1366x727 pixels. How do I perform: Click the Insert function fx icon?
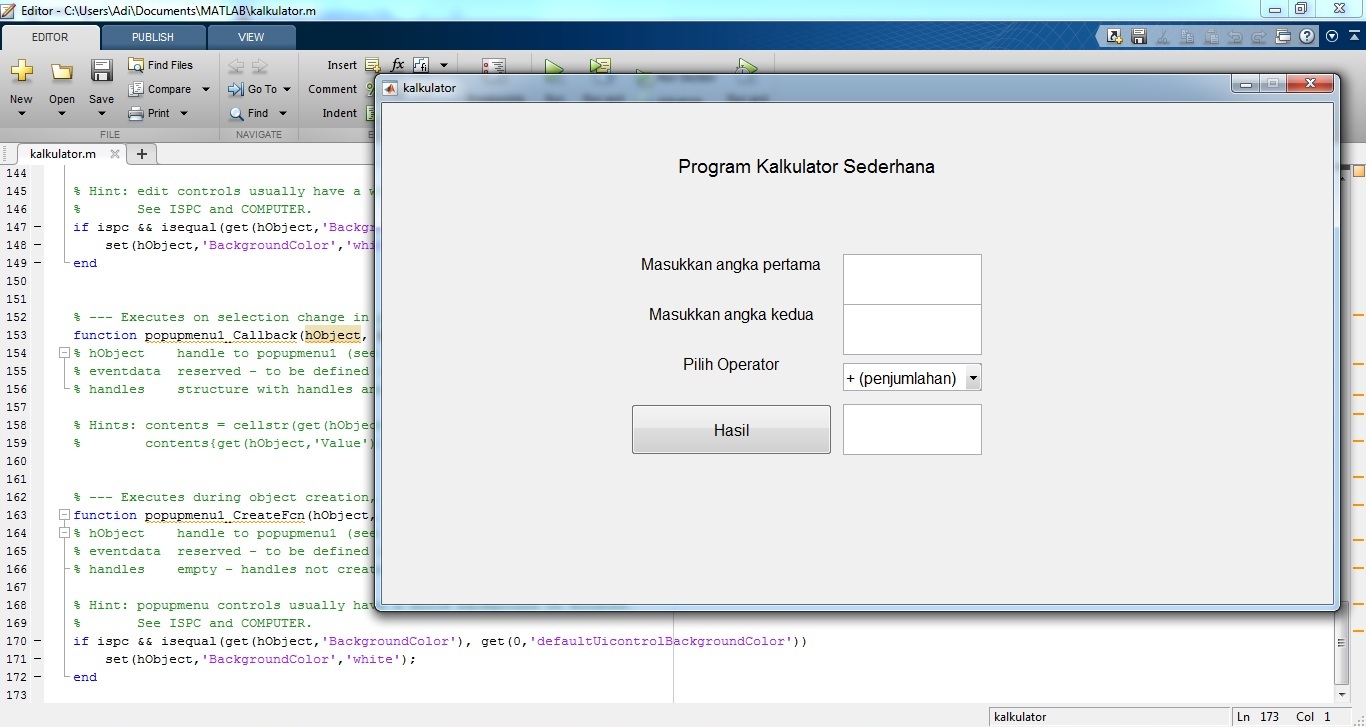pyautogui.click(x=398, y=64)
